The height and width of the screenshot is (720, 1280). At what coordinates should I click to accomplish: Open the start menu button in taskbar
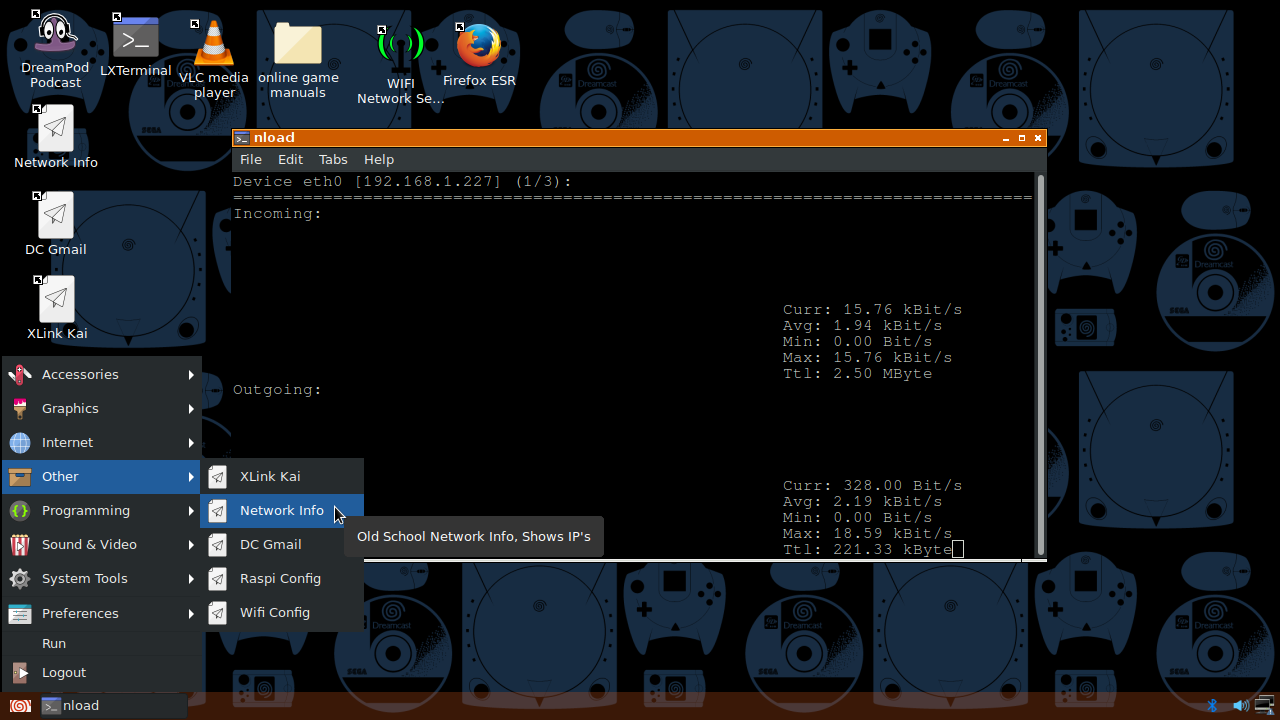click(x=20, y=706)
